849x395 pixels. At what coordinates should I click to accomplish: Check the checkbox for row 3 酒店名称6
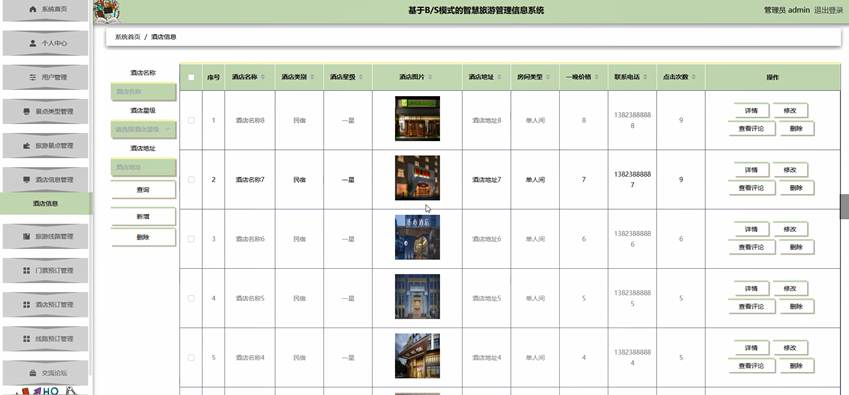tap(191, 239)
